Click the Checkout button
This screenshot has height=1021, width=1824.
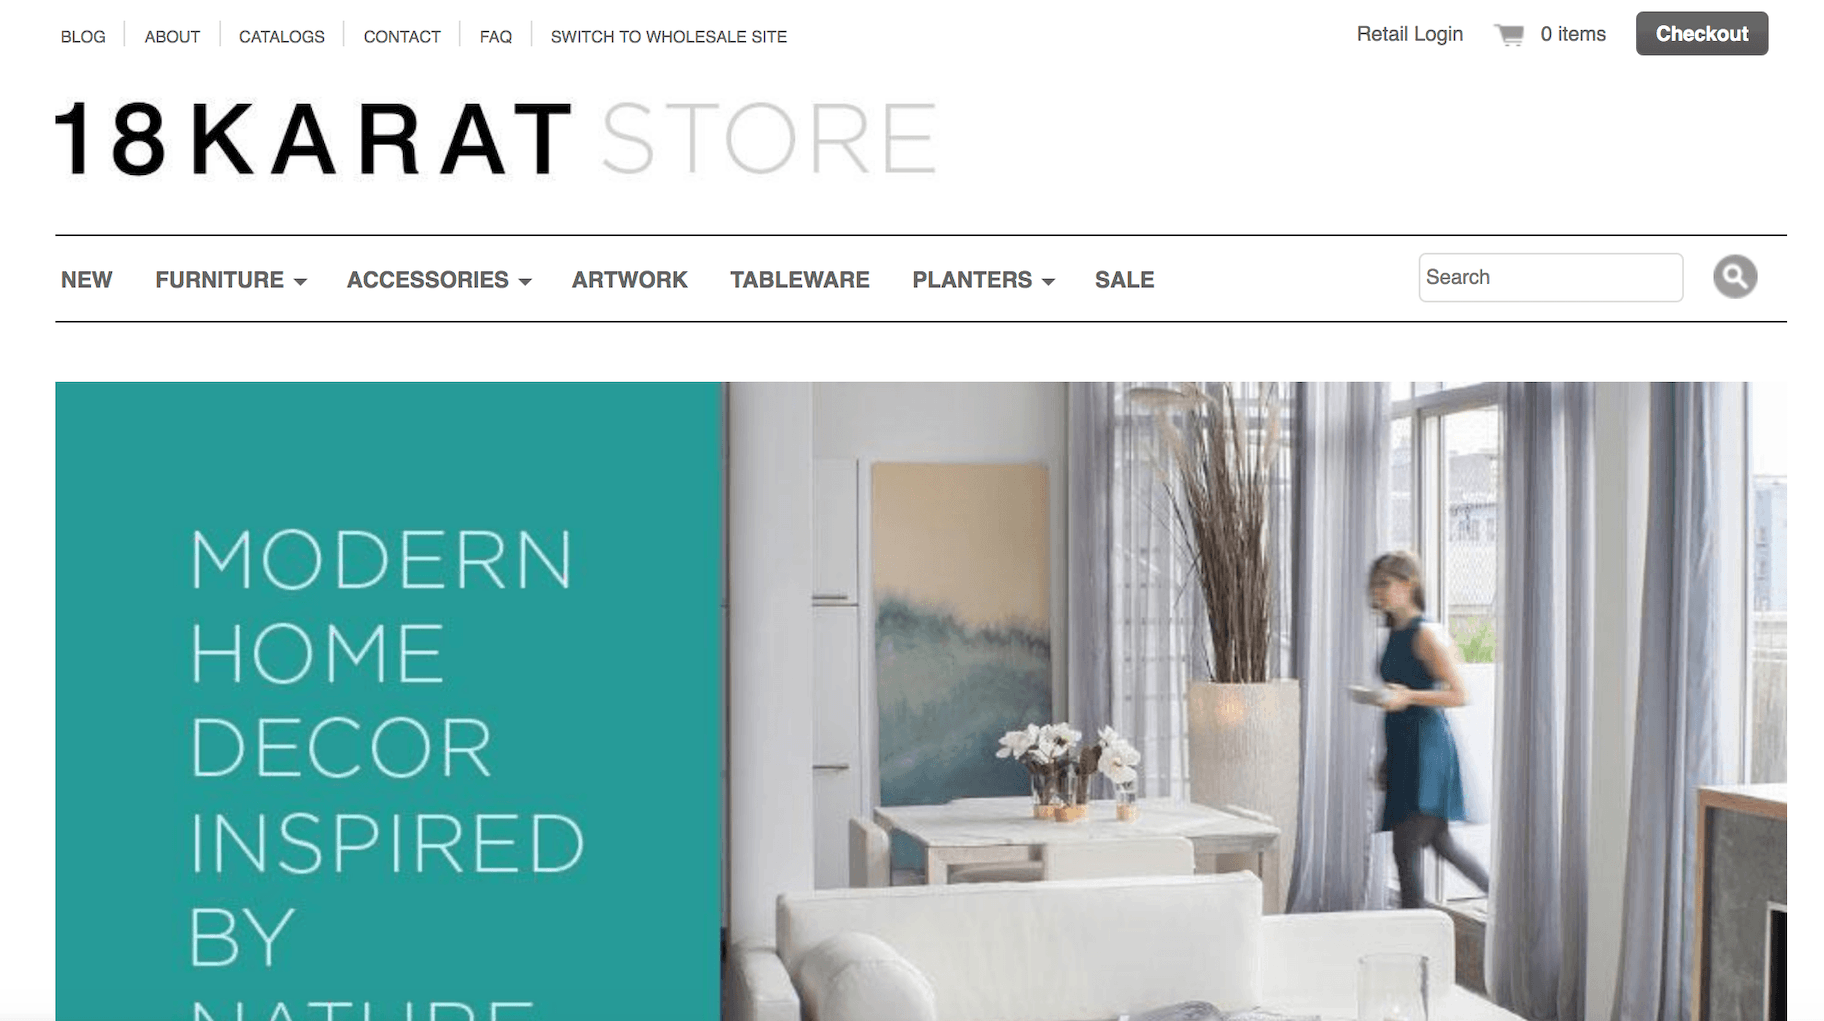point(1701,34)
